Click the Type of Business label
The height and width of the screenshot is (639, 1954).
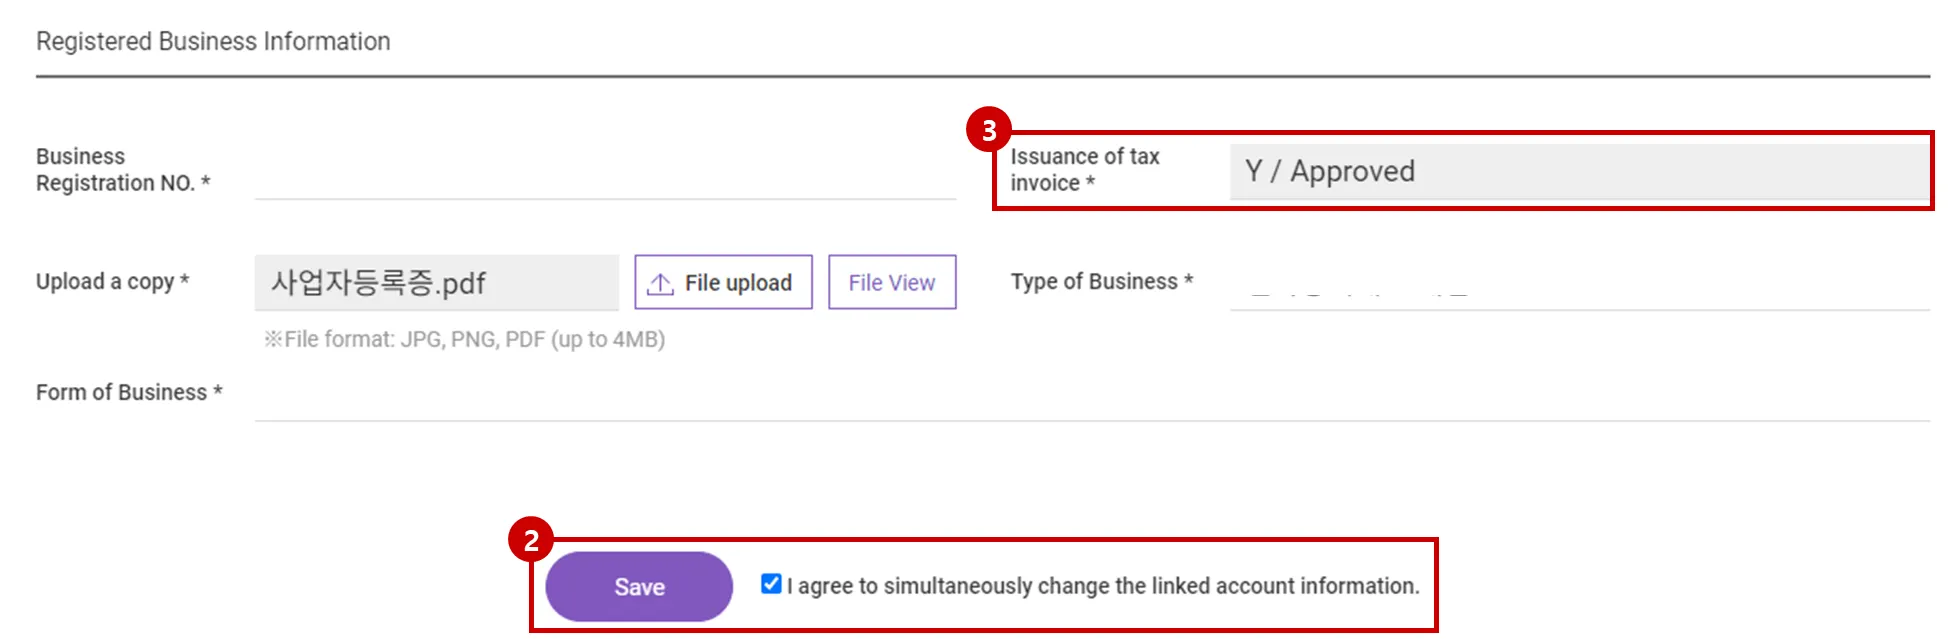1101,282
